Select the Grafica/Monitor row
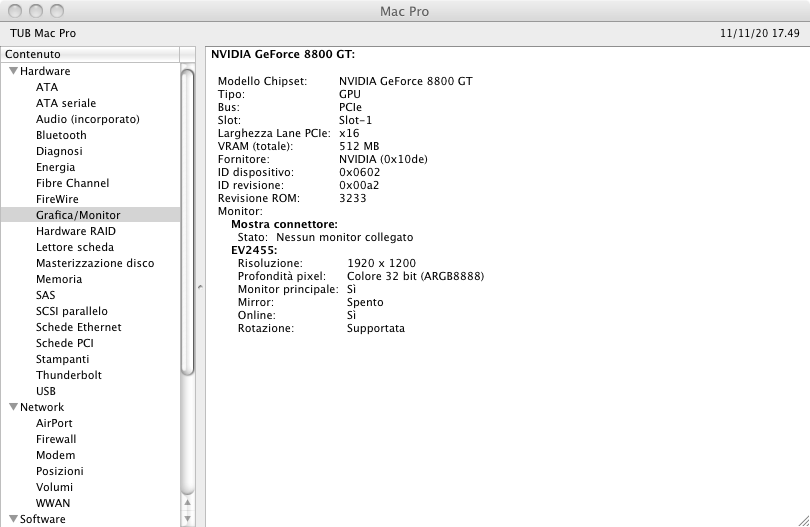The image size is (810, 527). (90, 215)
